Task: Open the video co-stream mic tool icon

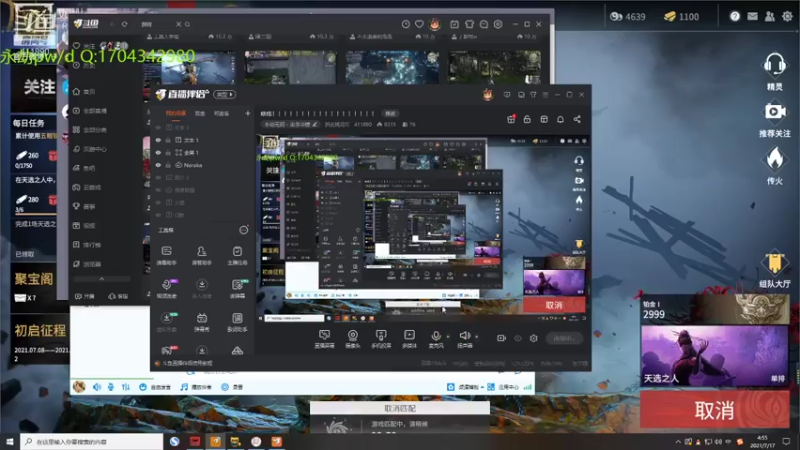Action: (166, 285)
